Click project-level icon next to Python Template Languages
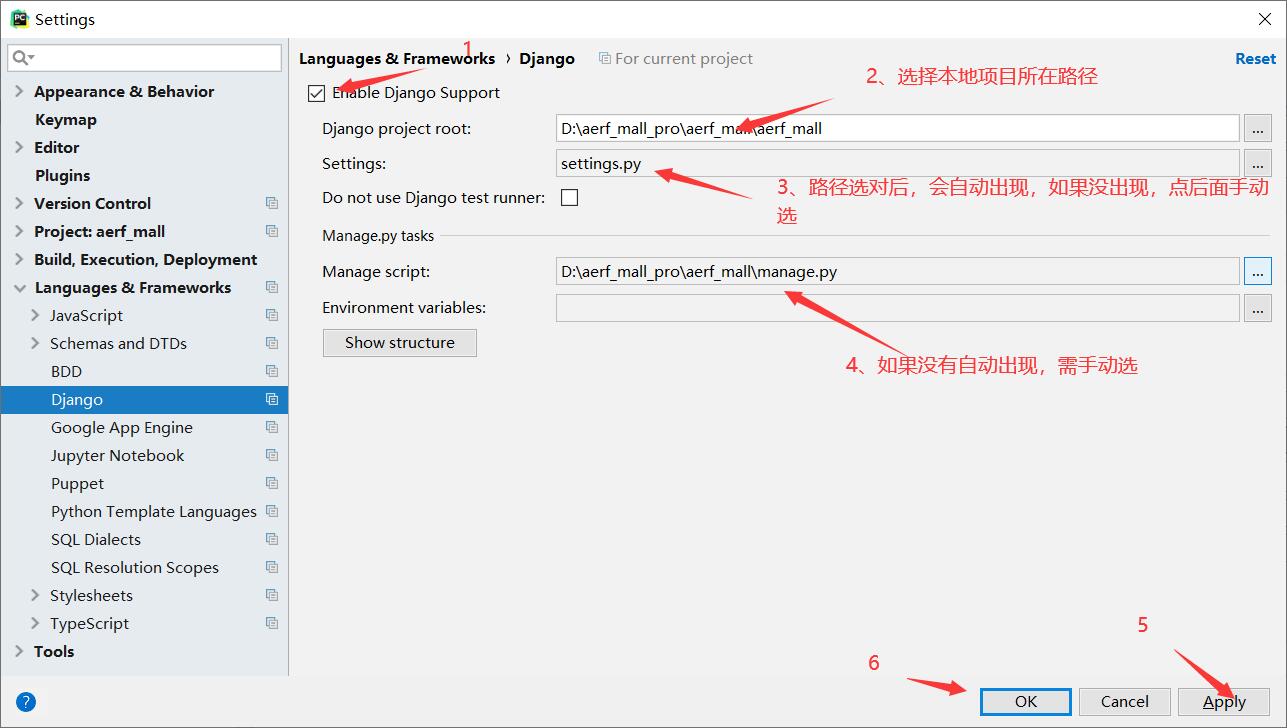 (x=271, y=511)
